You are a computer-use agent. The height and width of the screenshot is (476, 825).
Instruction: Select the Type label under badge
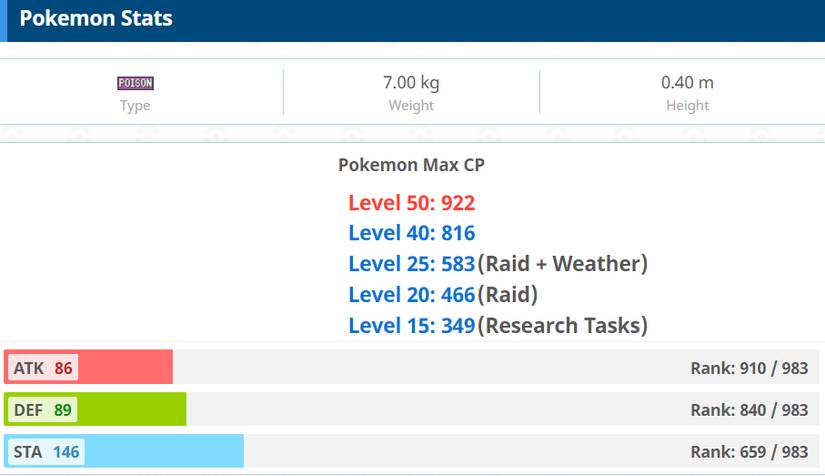(135, 106)
